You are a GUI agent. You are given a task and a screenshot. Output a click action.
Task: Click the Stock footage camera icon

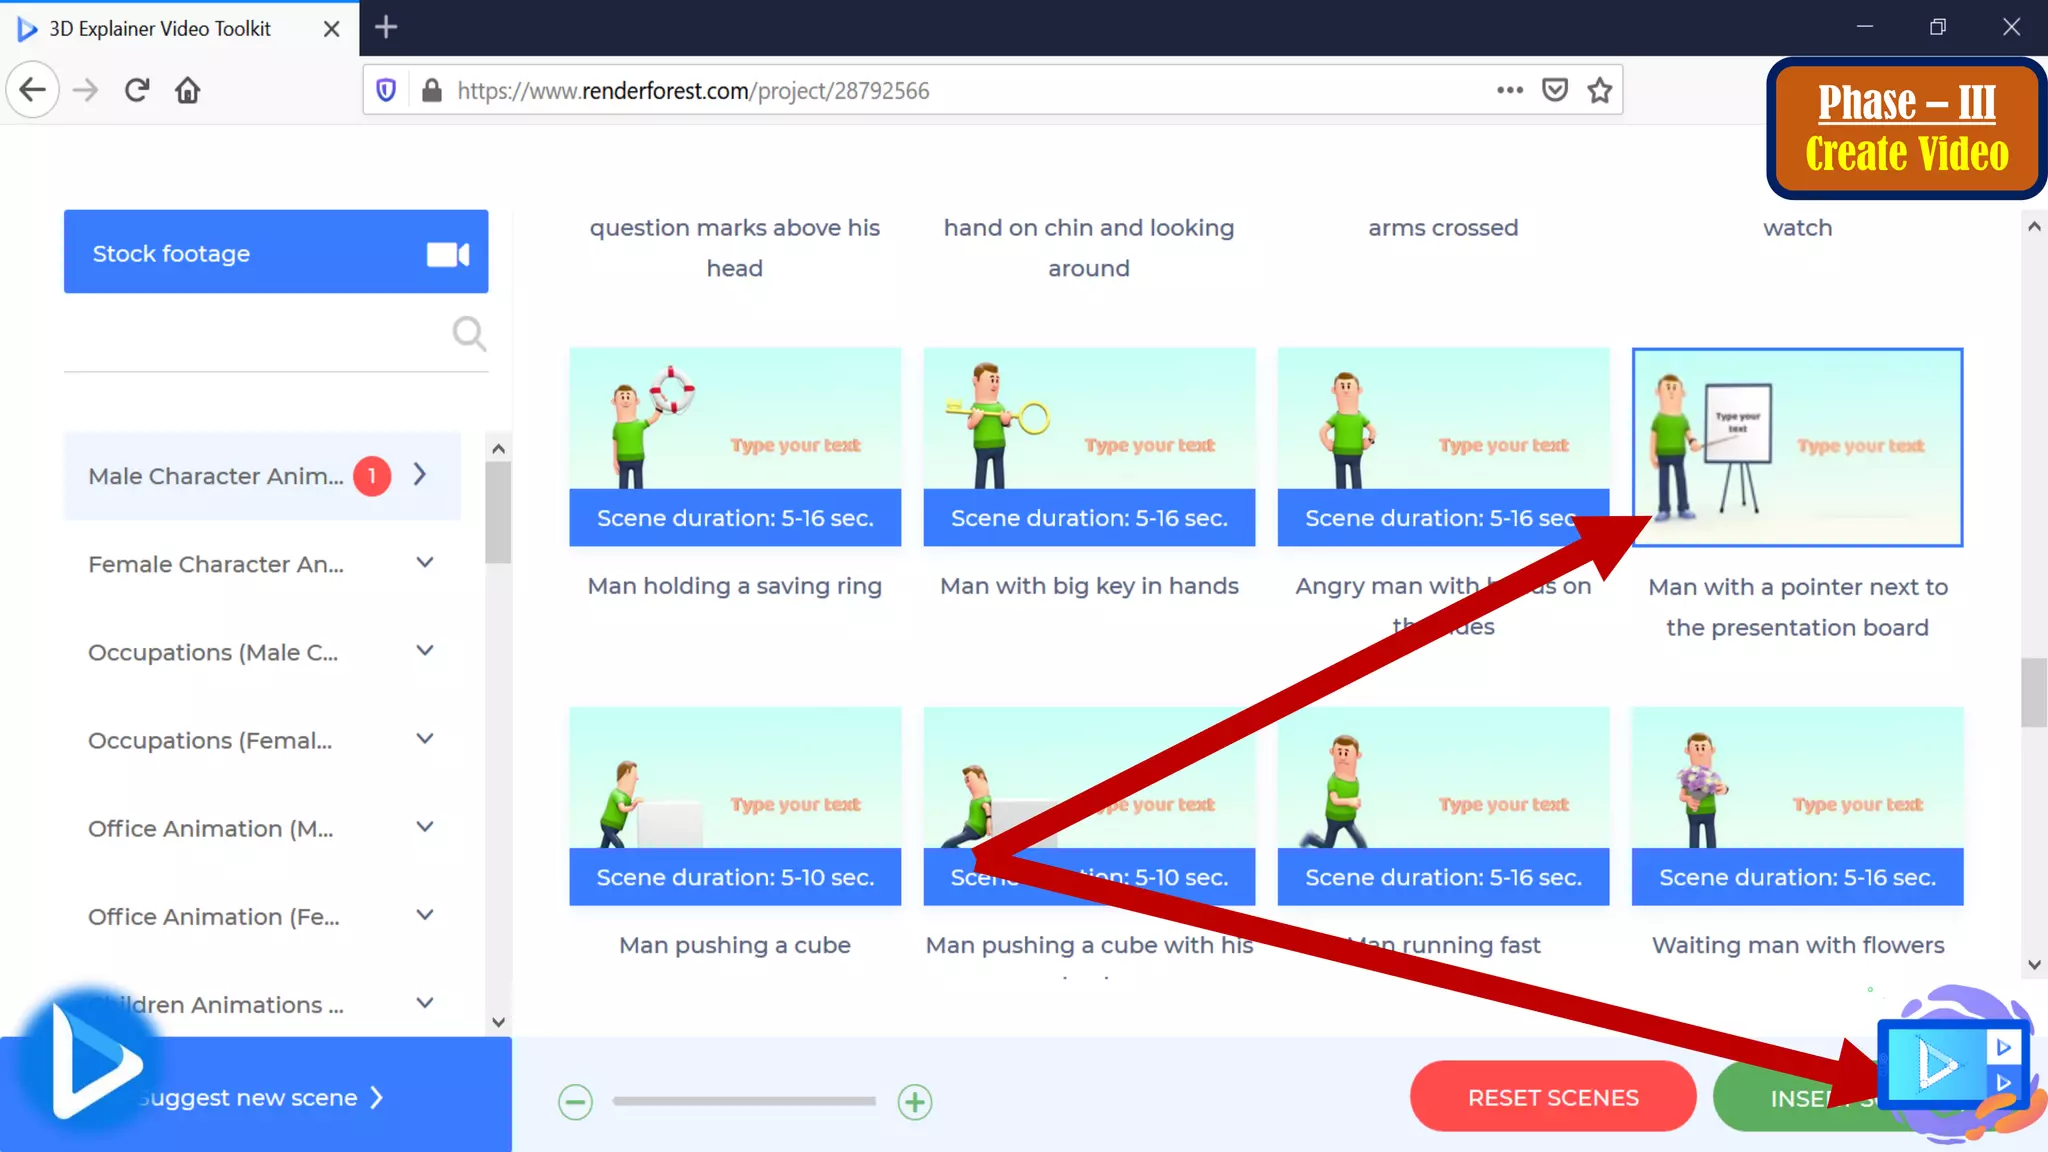(x=447, y=254)
